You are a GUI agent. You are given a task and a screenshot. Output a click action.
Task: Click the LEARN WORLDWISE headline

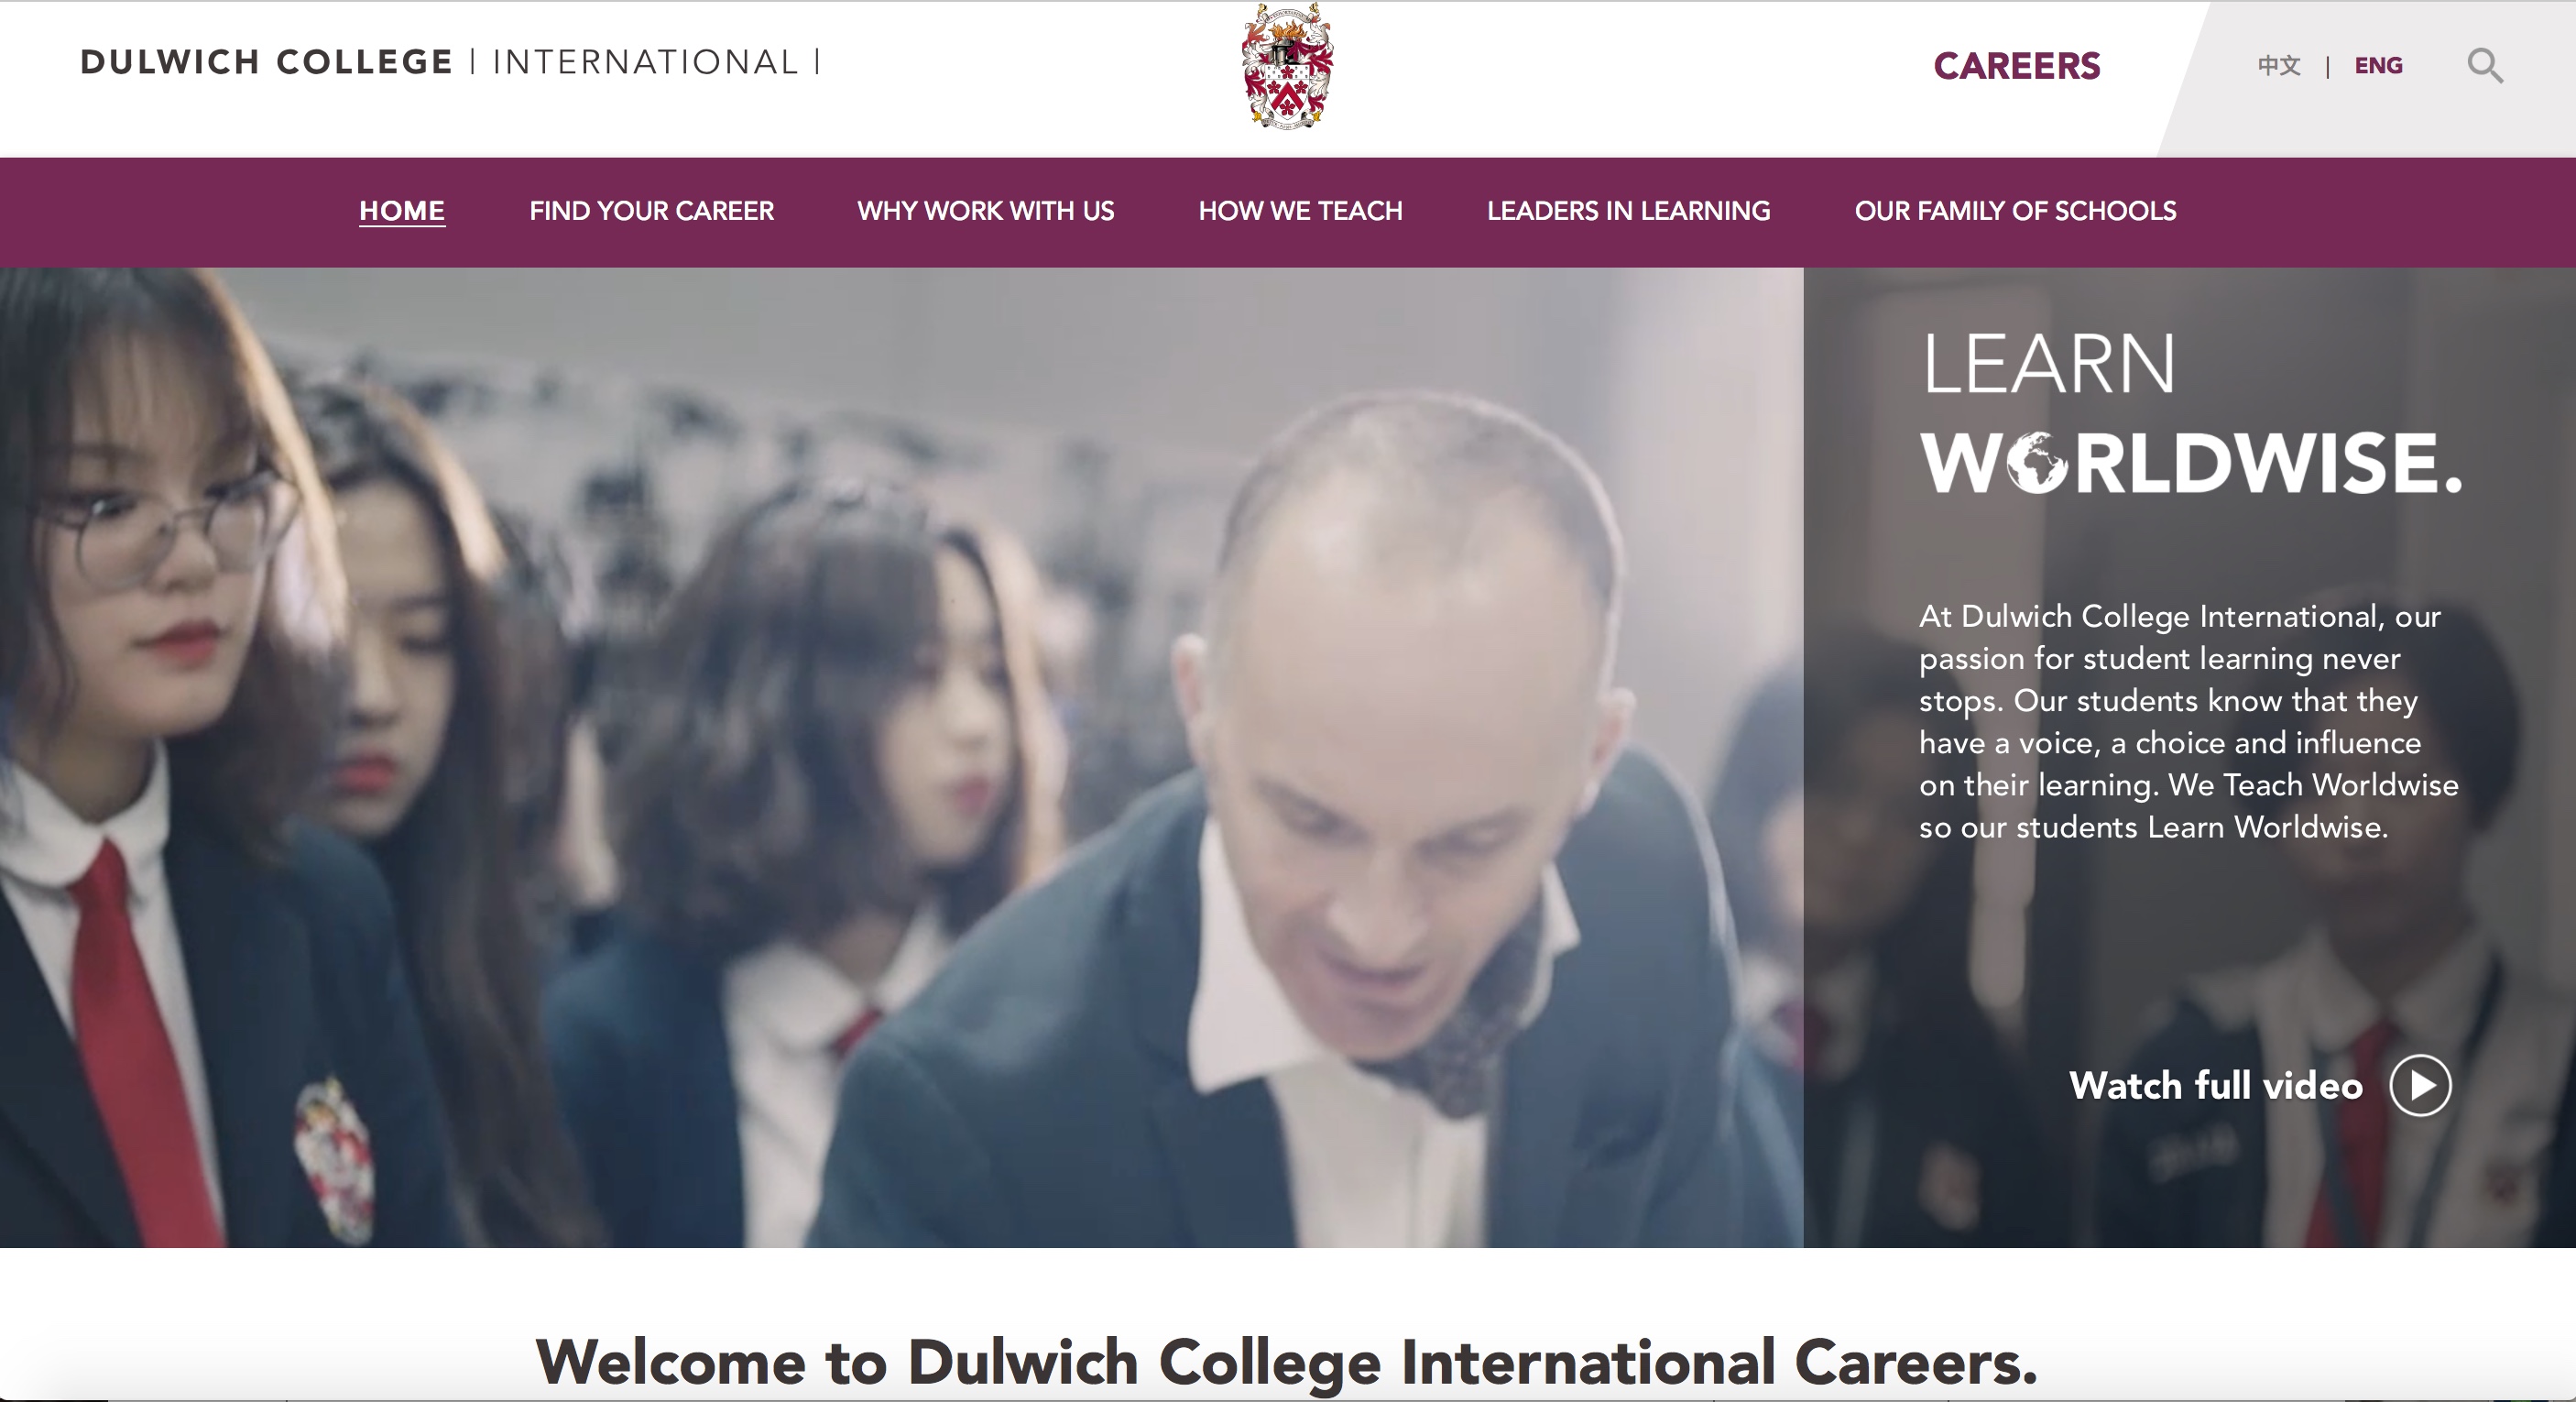(2190, 413)
